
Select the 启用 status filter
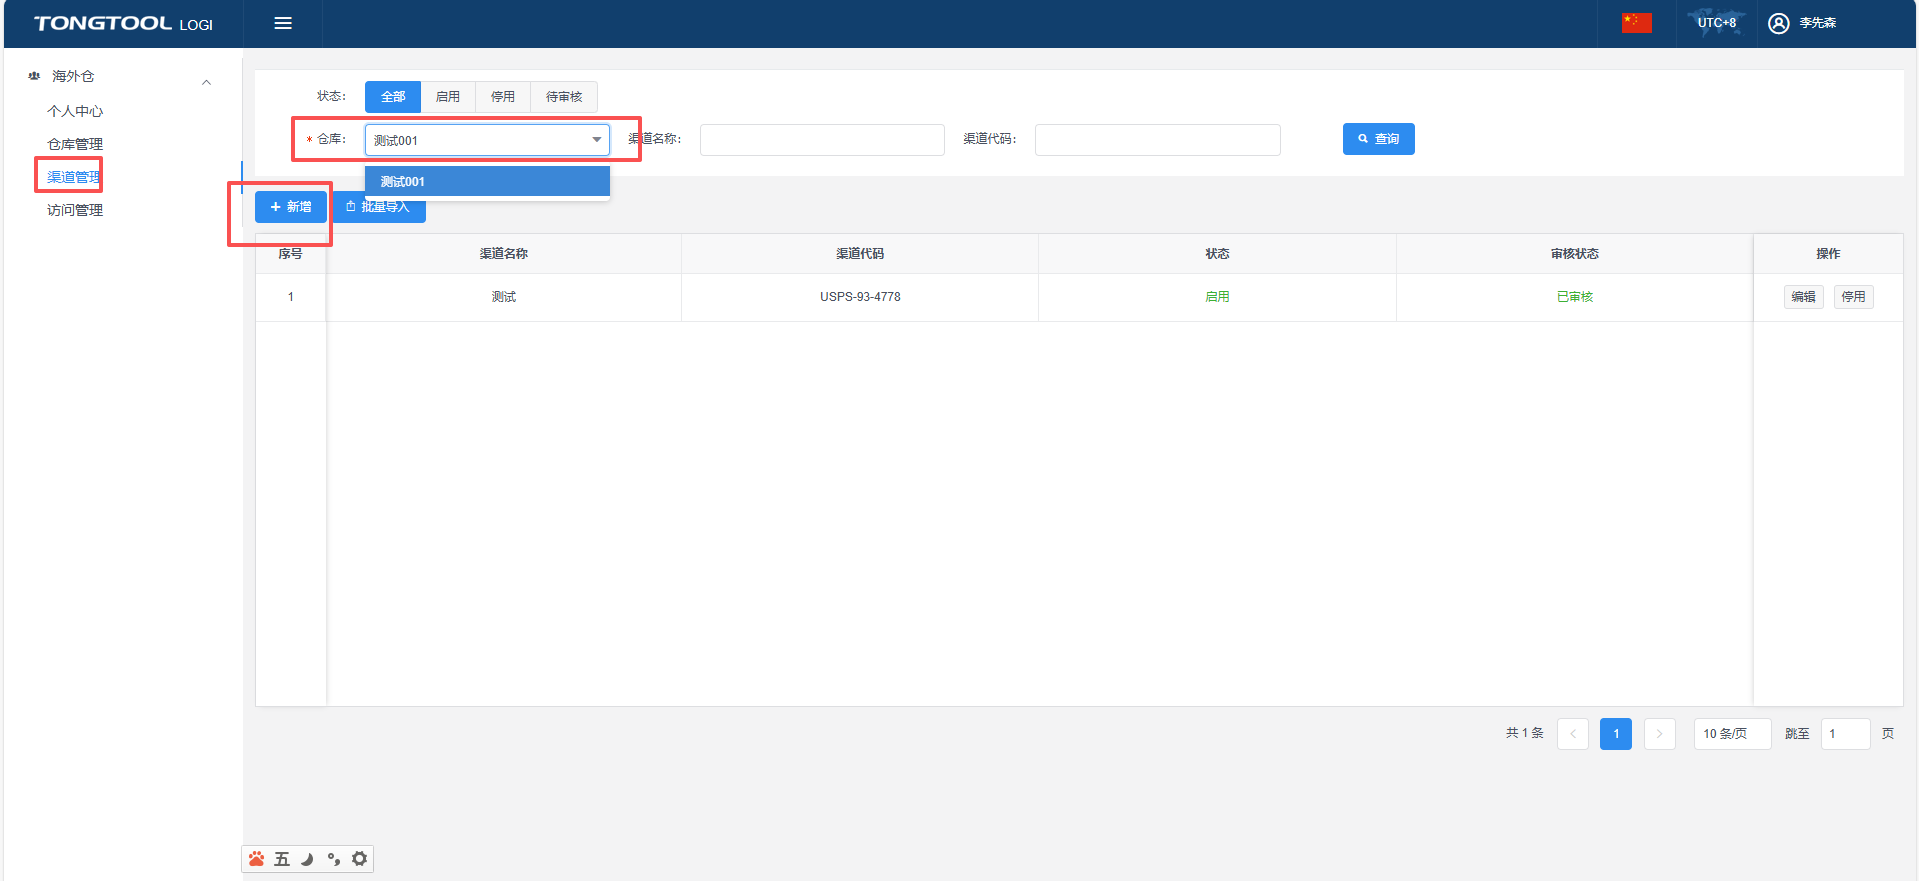point(448,97)
